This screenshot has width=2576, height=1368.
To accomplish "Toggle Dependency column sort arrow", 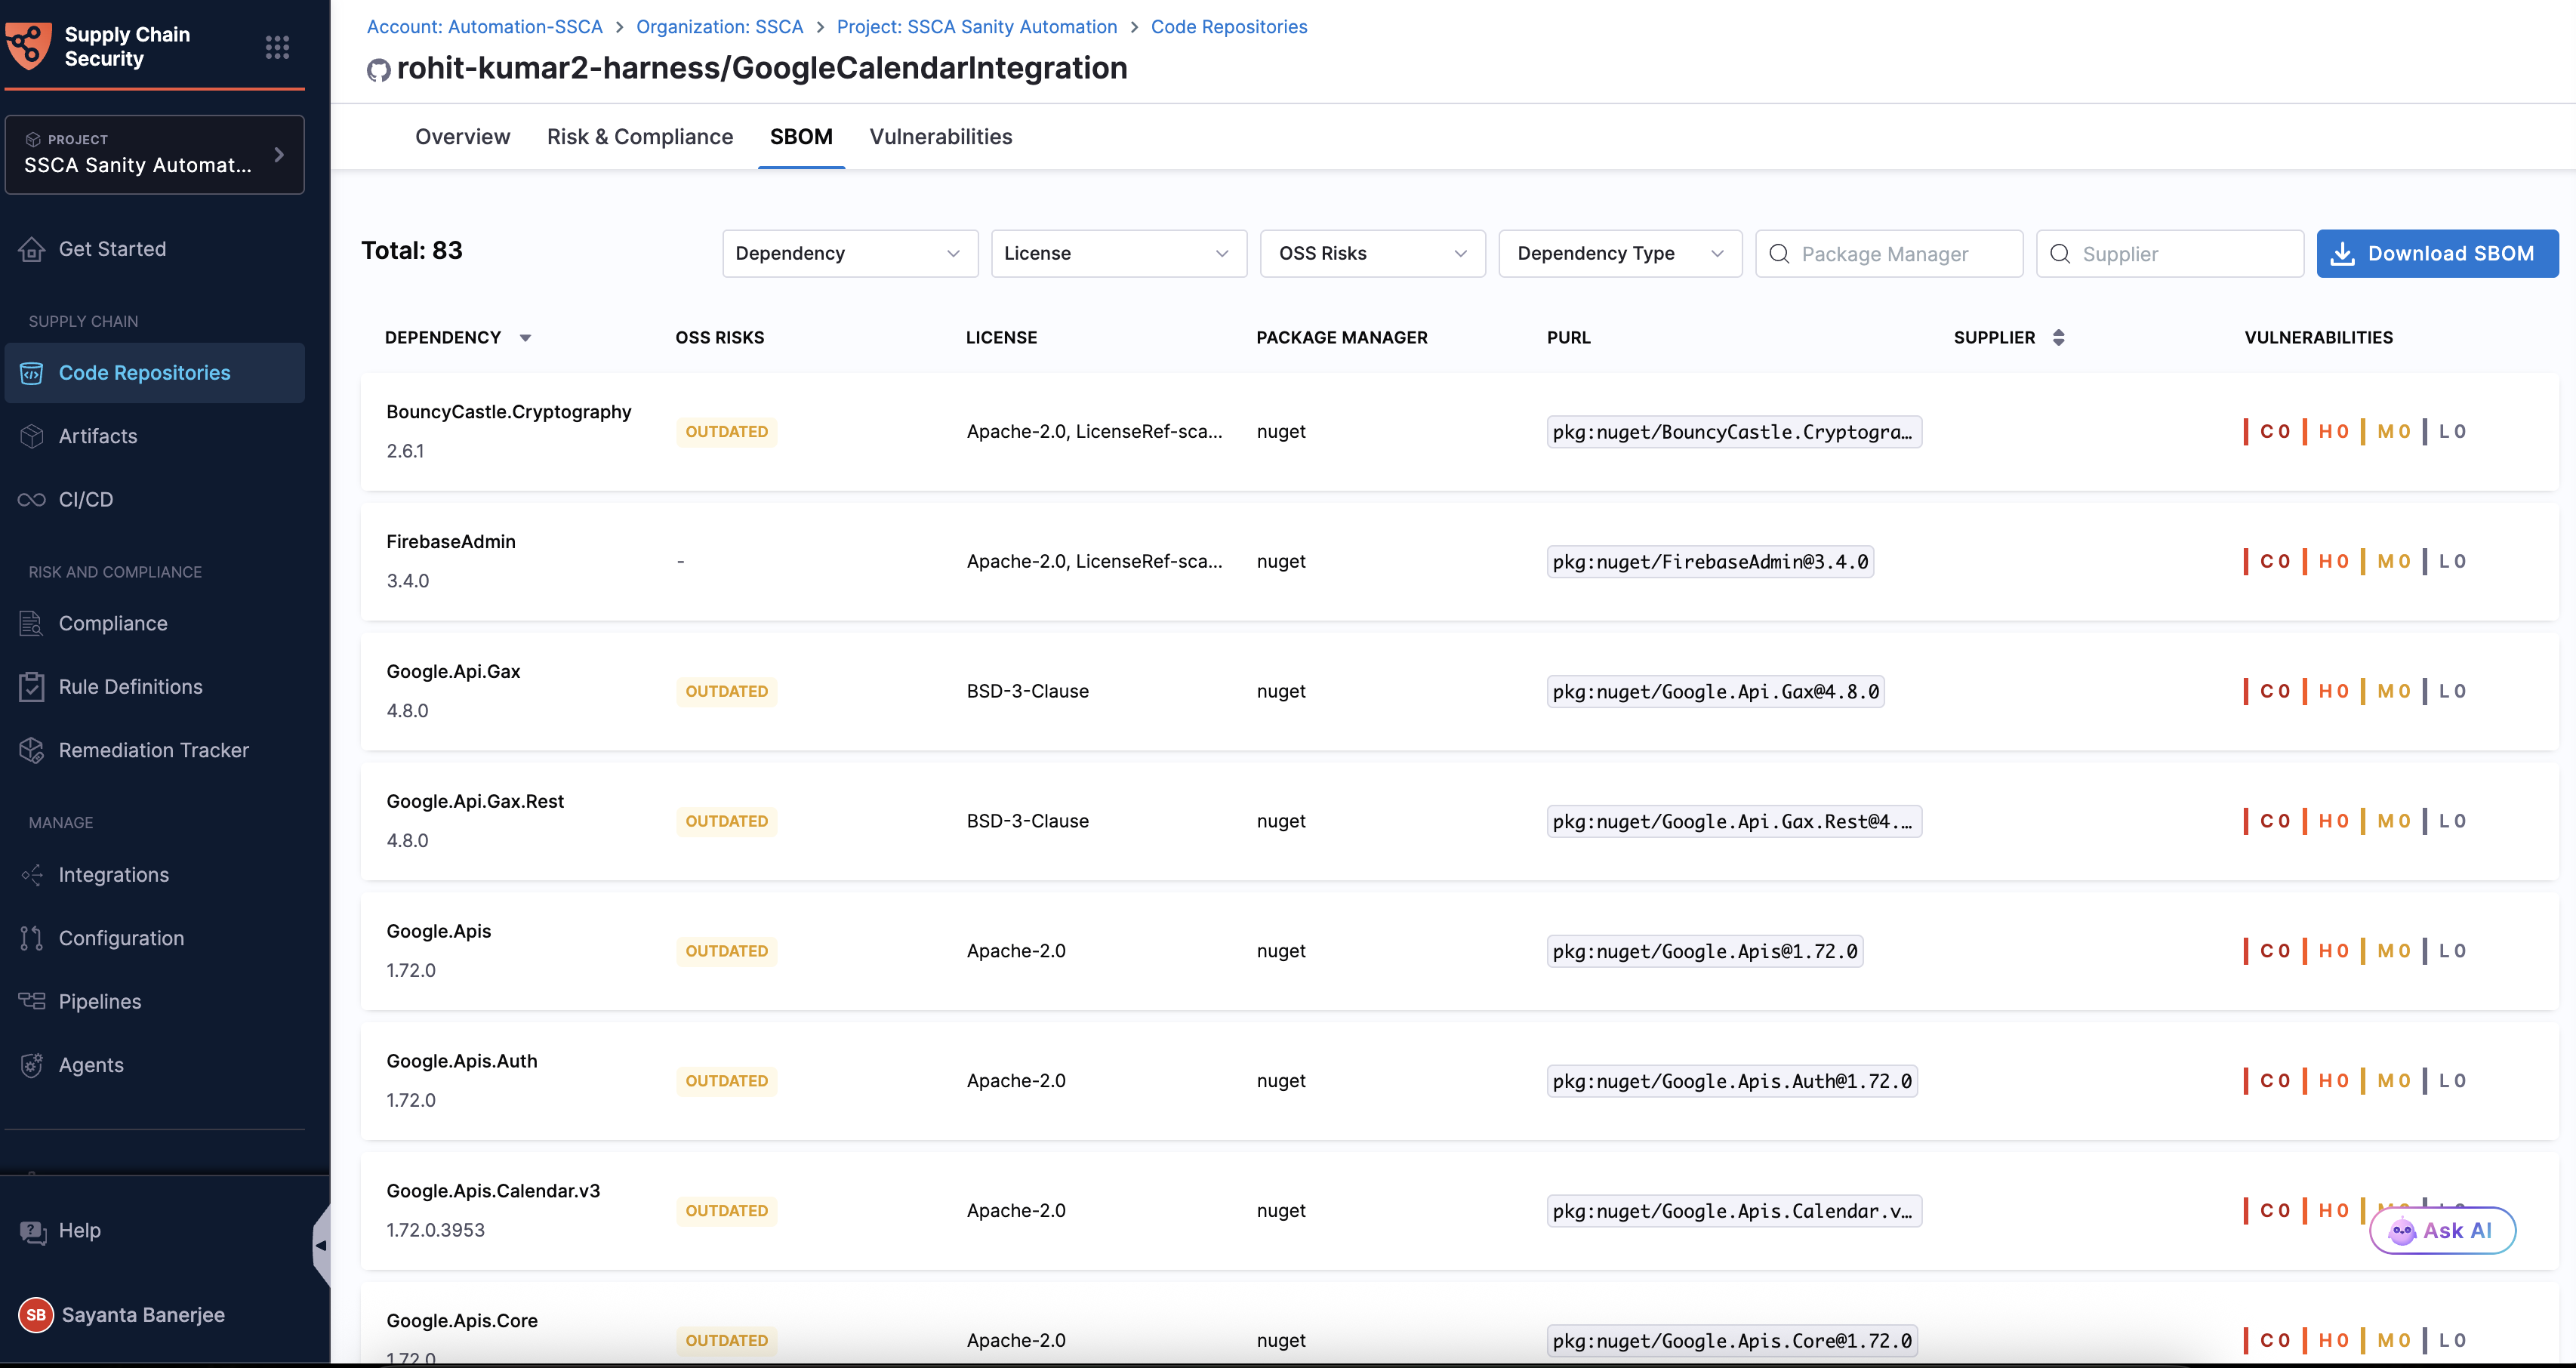I will coord(525,338).
